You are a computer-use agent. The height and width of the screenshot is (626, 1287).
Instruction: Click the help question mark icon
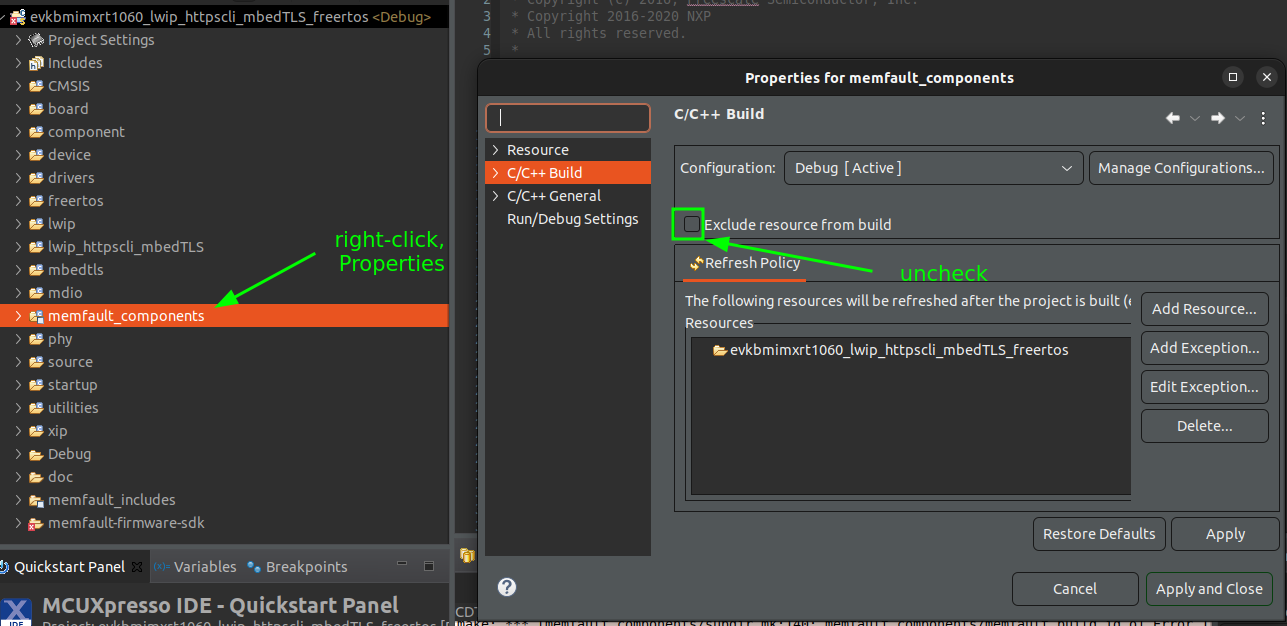(x=507, y=587)
